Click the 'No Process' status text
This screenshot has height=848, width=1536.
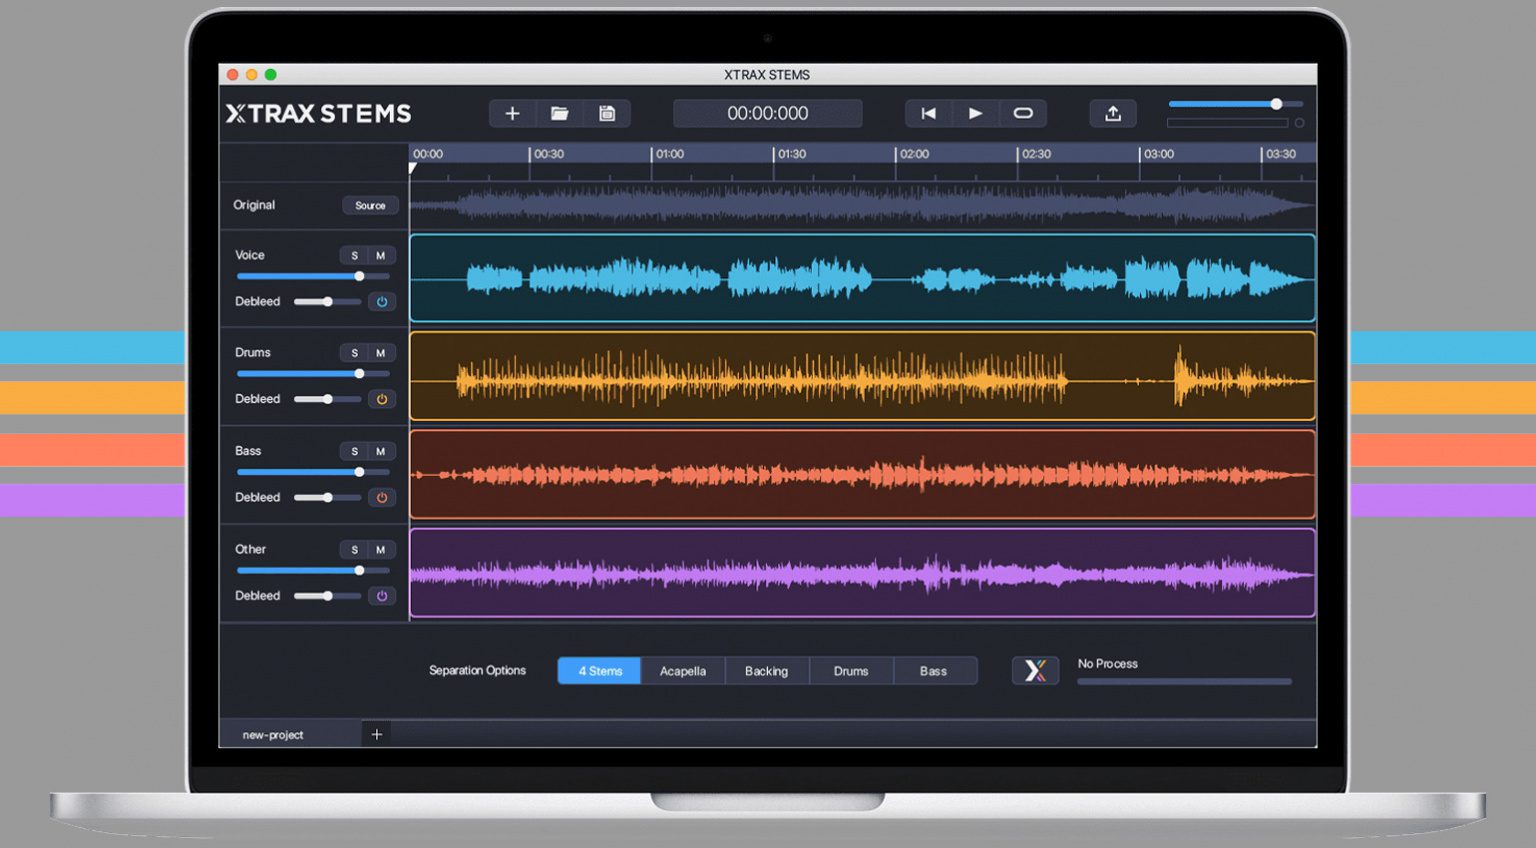click(1107, 664)
